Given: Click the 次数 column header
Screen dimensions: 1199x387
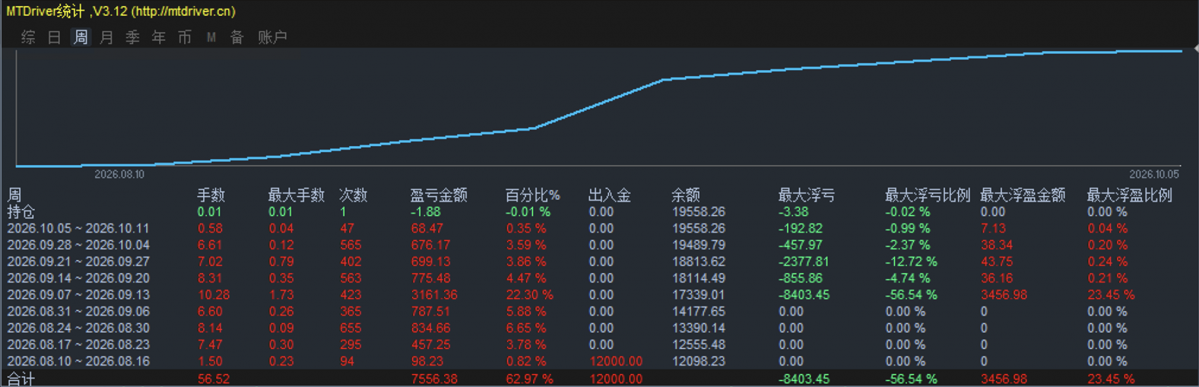Looking at the screenshot, I should point(353,195).
